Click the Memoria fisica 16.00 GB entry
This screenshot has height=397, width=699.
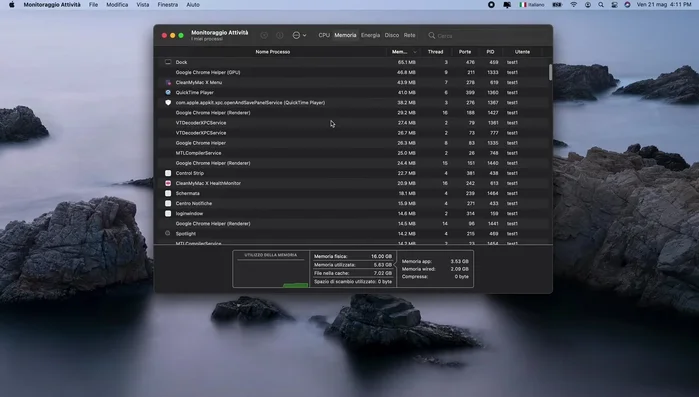pyautogui.click(x=353, y=256)
